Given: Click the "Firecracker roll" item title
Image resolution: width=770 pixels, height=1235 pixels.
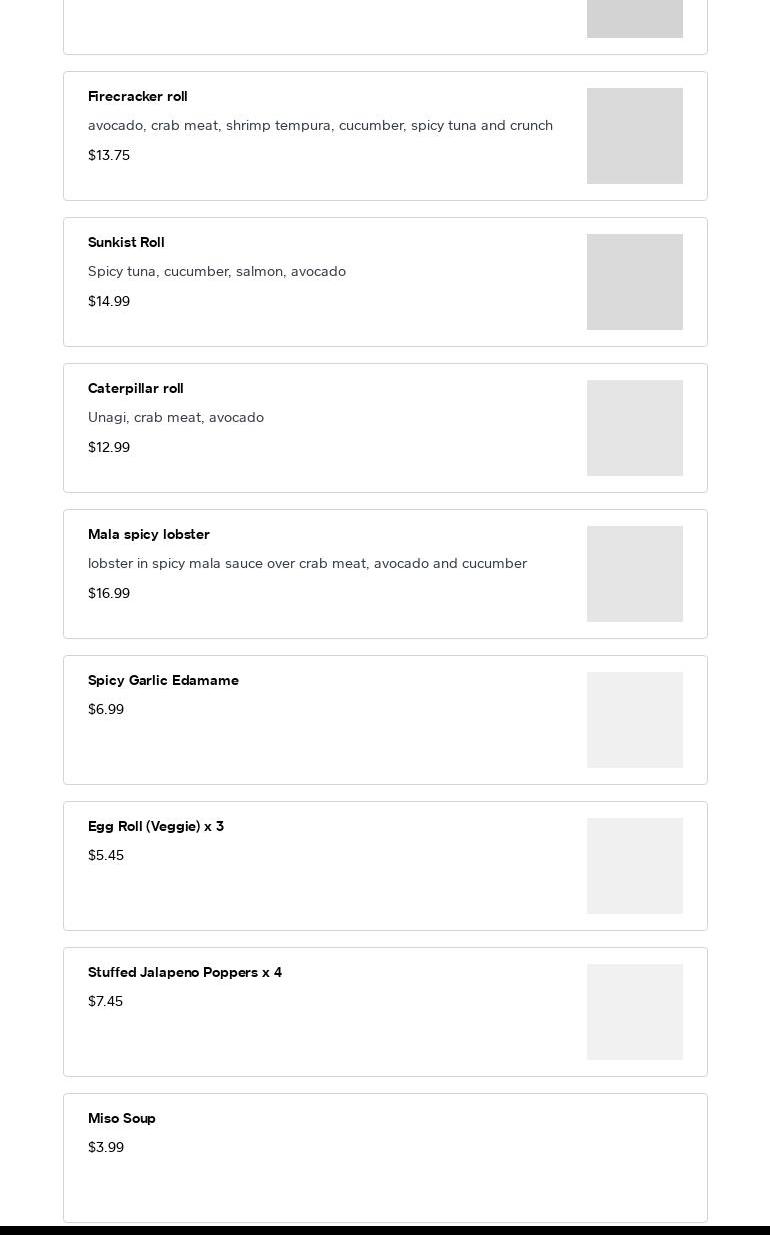Looking at the screenshot, I should tap(138, 97).
